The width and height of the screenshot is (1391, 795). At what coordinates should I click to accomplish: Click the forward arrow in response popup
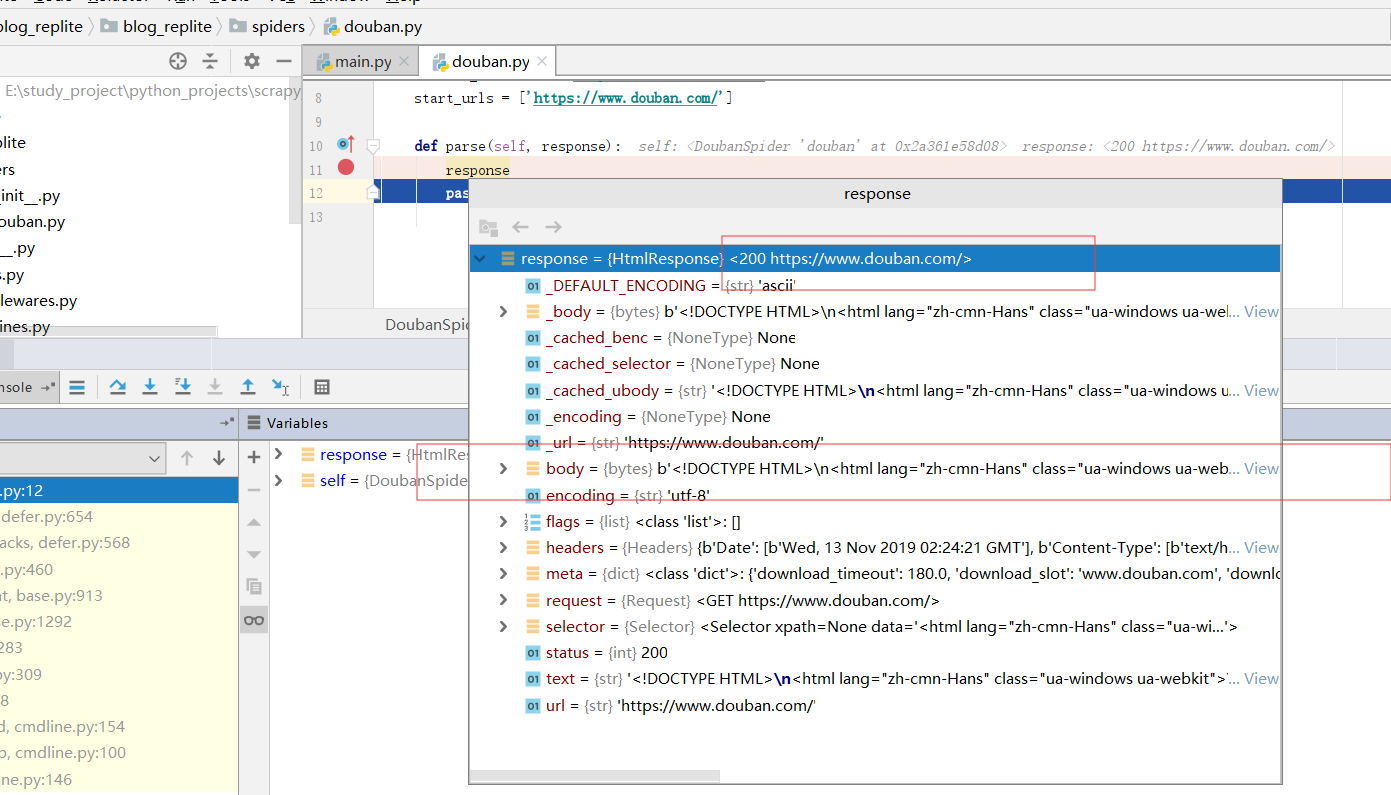[x=553, y=227]
